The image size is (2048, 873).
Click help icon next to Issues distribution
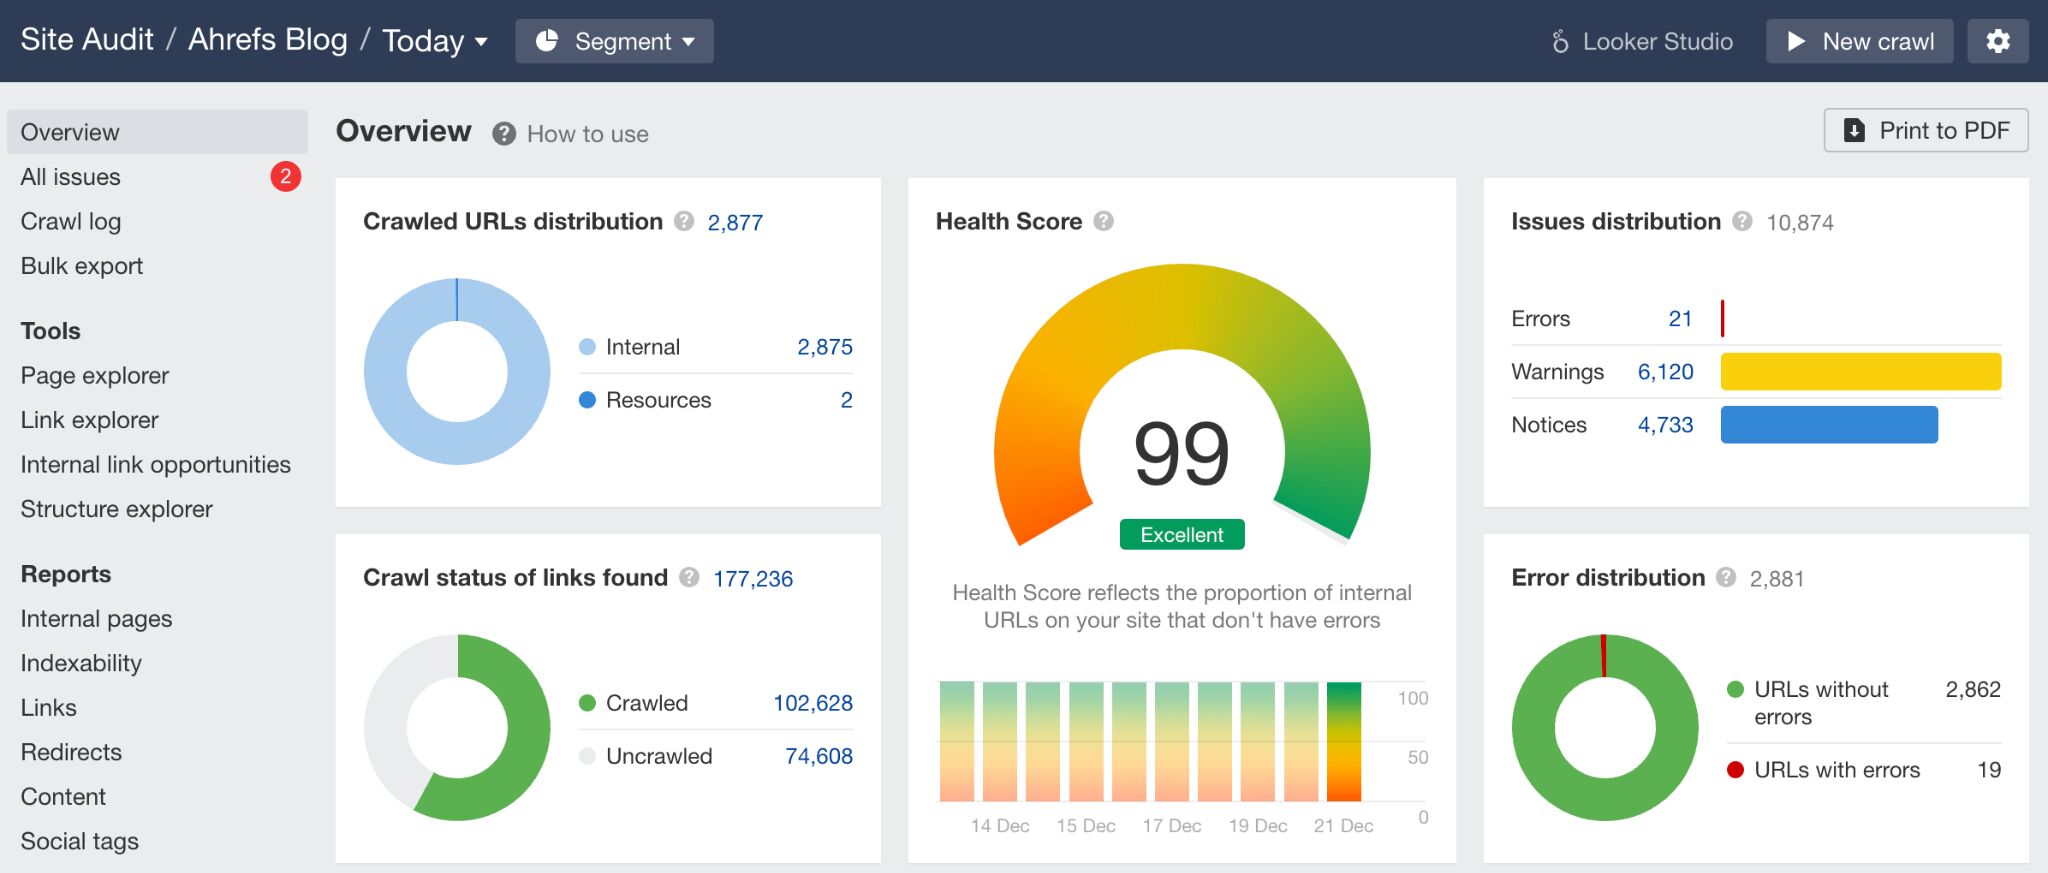coord(1742,221)
